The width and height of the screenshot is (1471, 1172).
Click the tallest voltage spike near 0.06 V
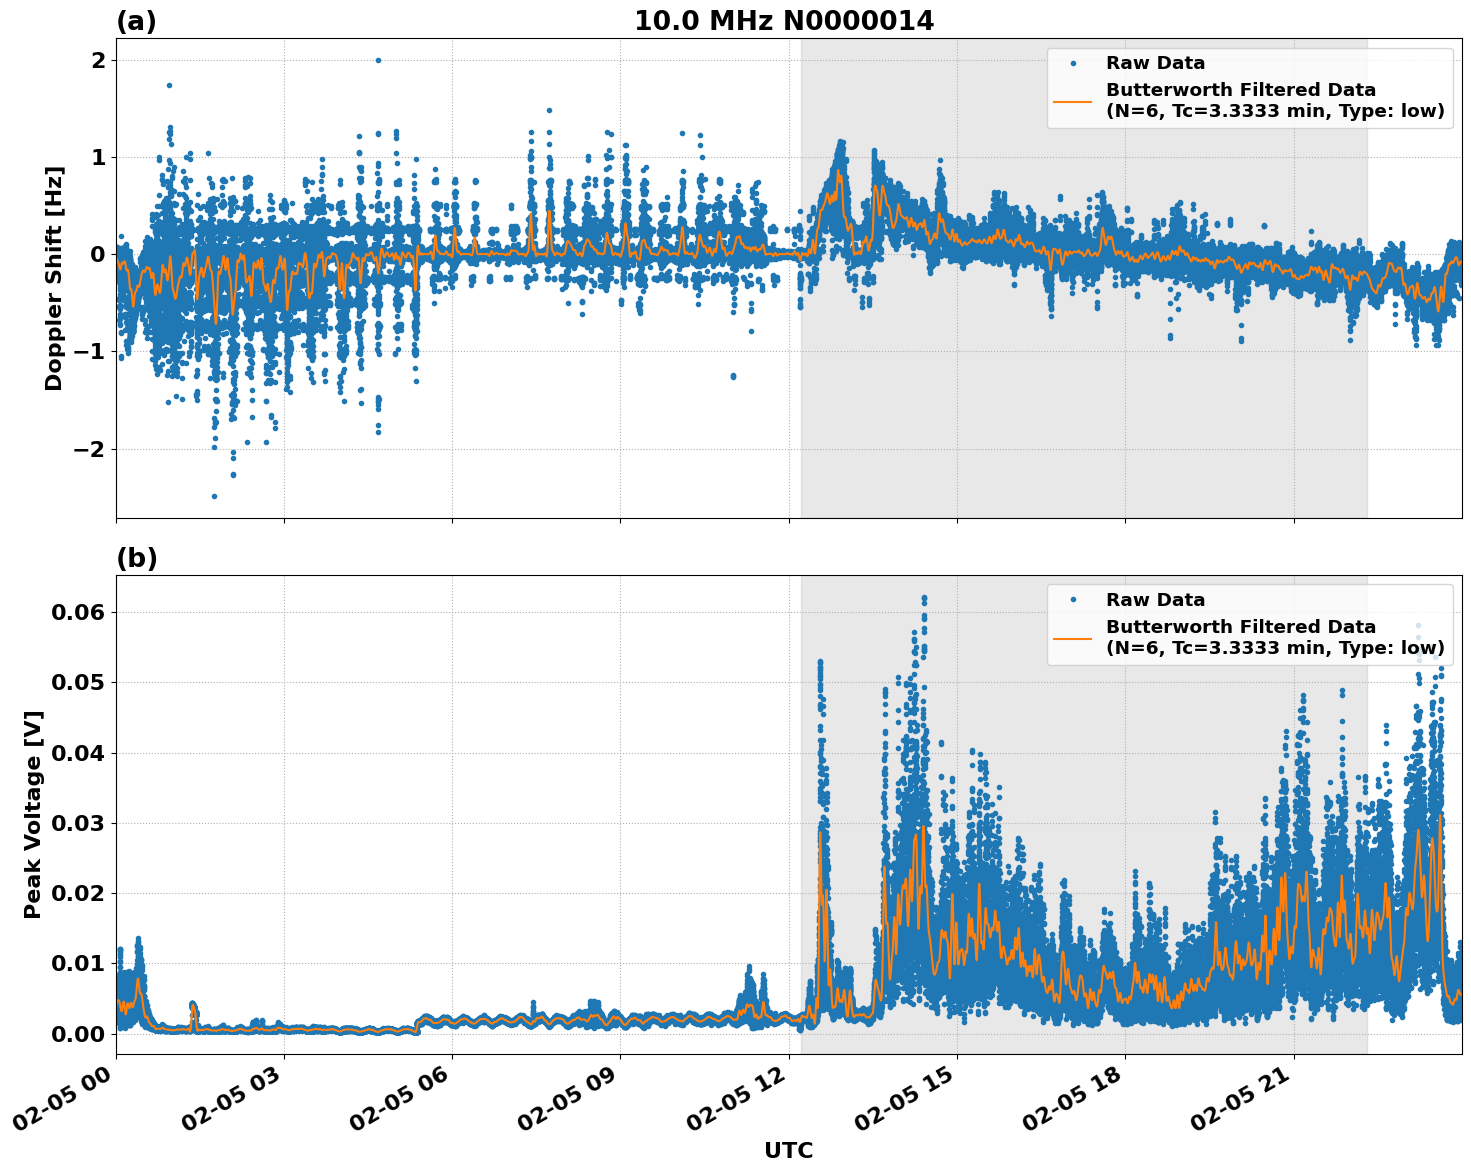924,595
